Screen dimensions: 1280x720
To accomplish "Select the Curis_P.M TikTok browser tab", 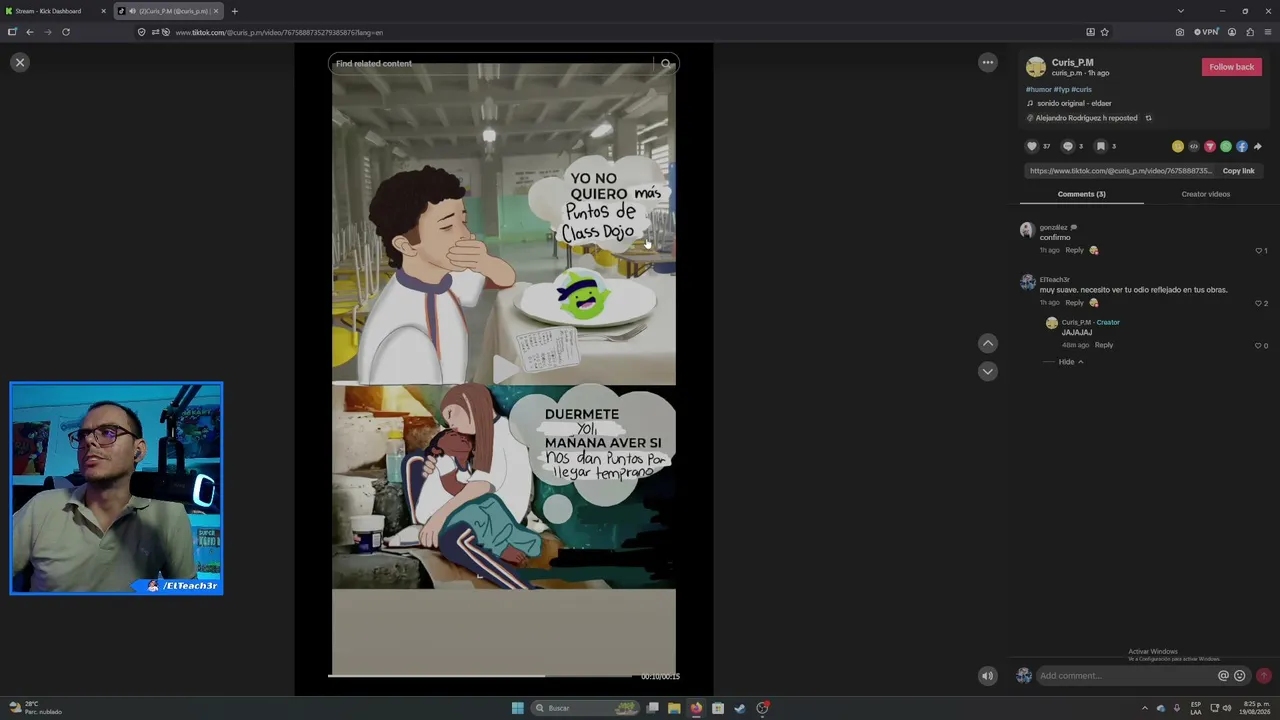I will point(168,11).
